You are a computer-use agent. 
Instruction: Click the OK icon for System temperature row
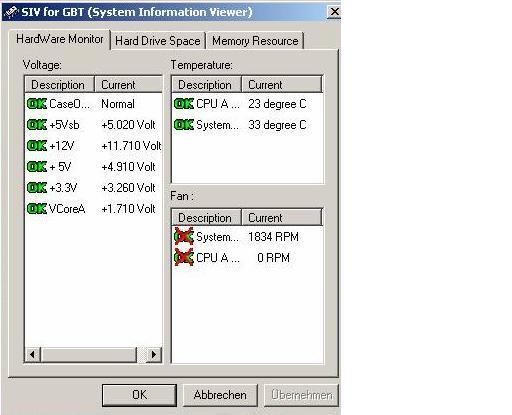(x=184, y=125)
